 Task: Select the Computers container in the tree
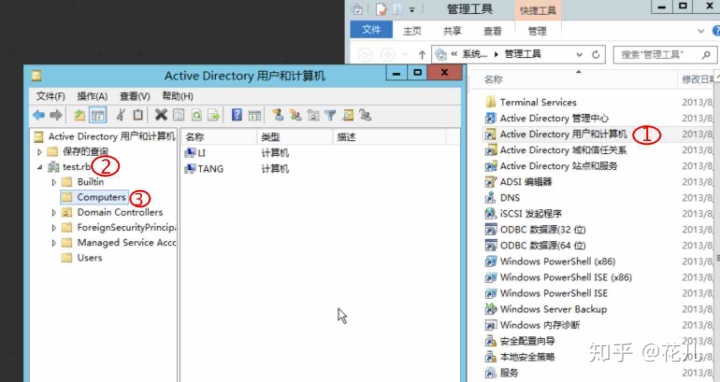[x=94, y=197]
